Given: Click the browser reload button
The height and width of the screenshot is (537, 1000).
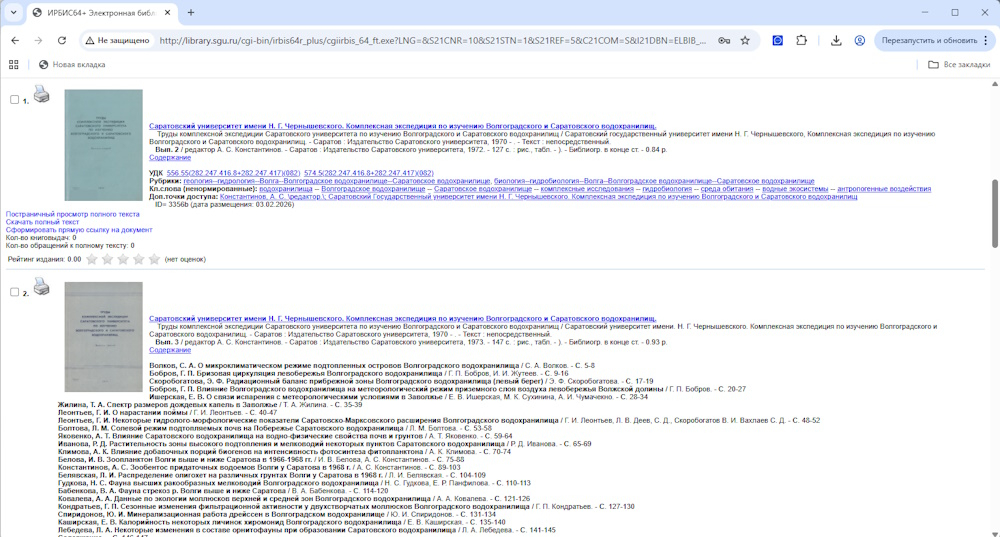Looking at the screenshot, I should click(62, 41).
